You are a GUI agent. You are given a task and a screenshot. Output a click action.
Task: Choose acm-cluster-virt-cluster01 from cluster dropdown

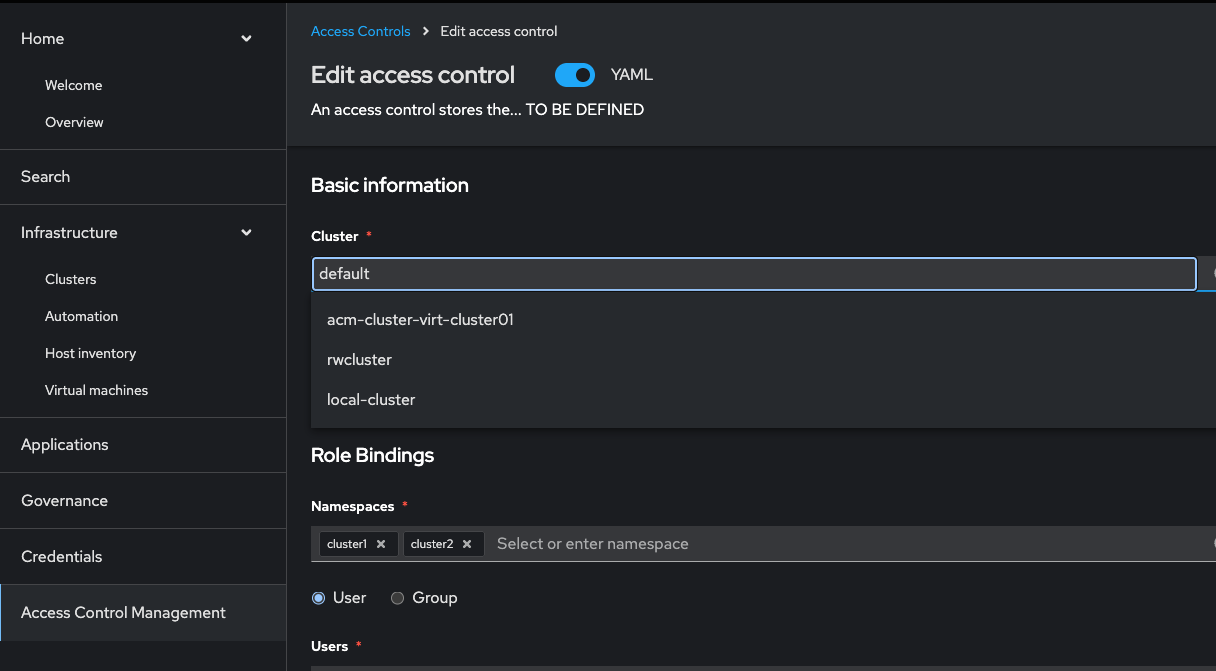point(420,320)
